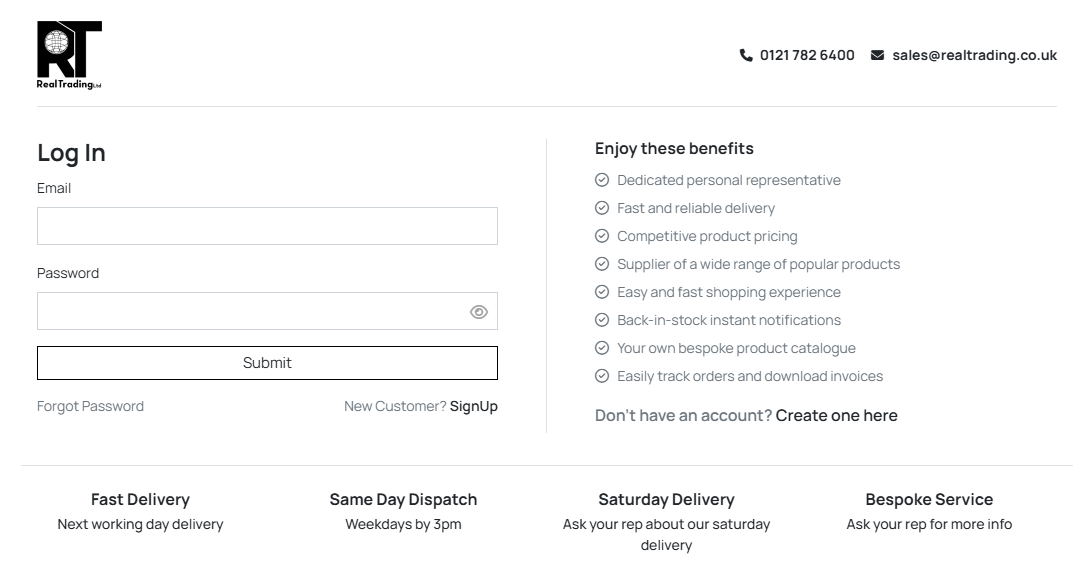This screenshot has width=1091, height=574.
Task: Click Create one here link
Action: 836,415
